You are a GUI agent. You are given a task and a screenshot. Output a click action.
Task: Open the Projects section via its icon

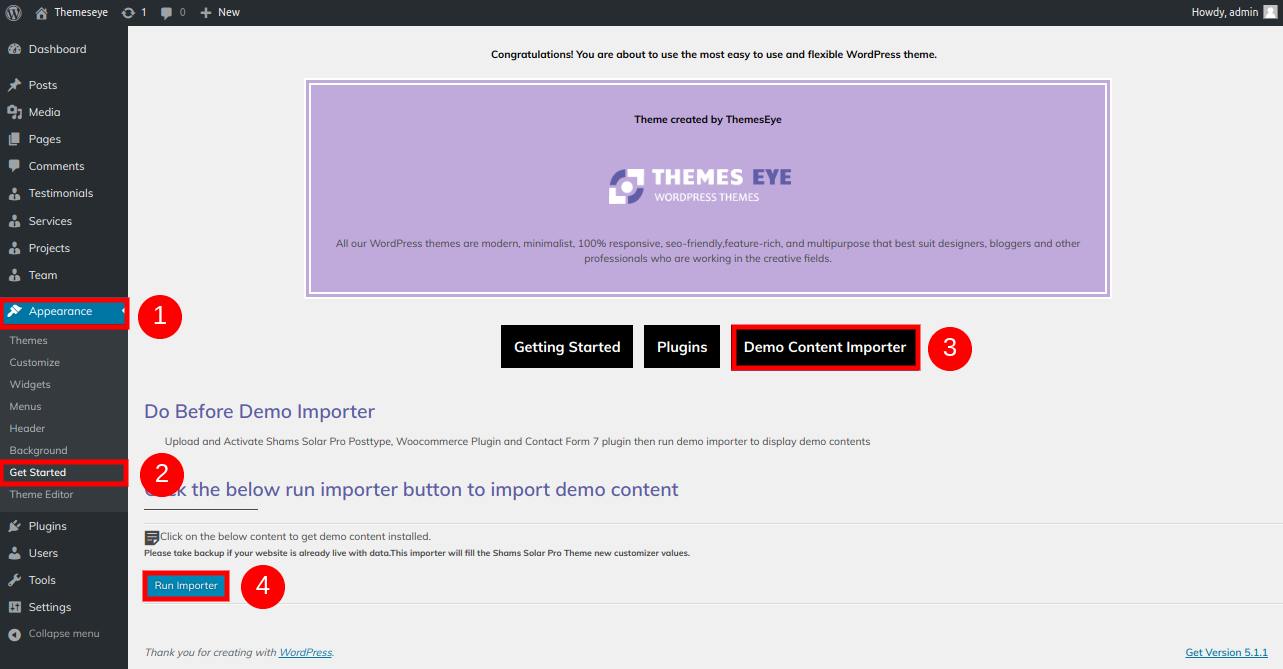click(15, 247)
